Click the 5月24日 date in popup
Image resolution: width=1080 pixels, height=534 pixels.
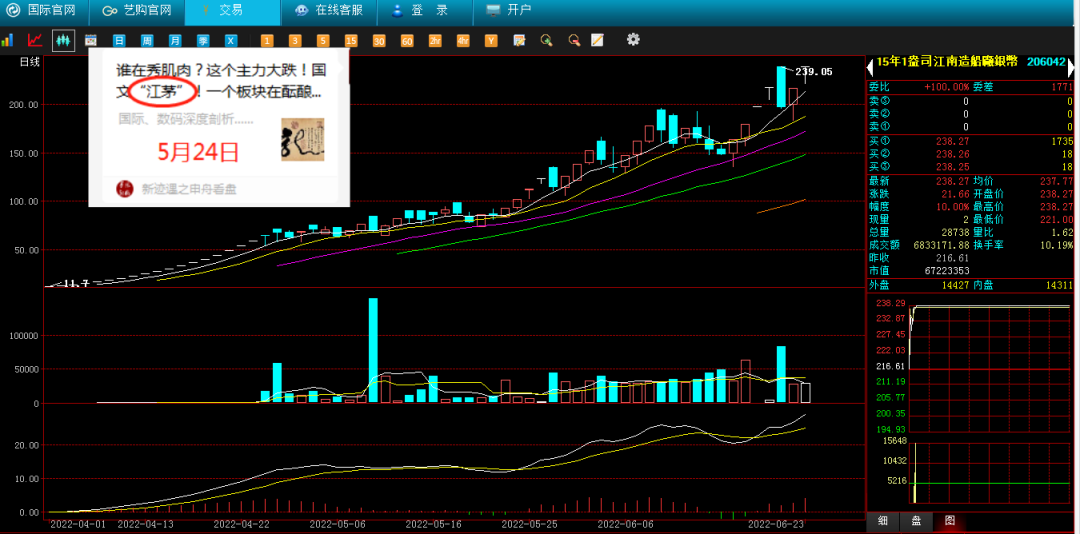click(x=198, y=151)
